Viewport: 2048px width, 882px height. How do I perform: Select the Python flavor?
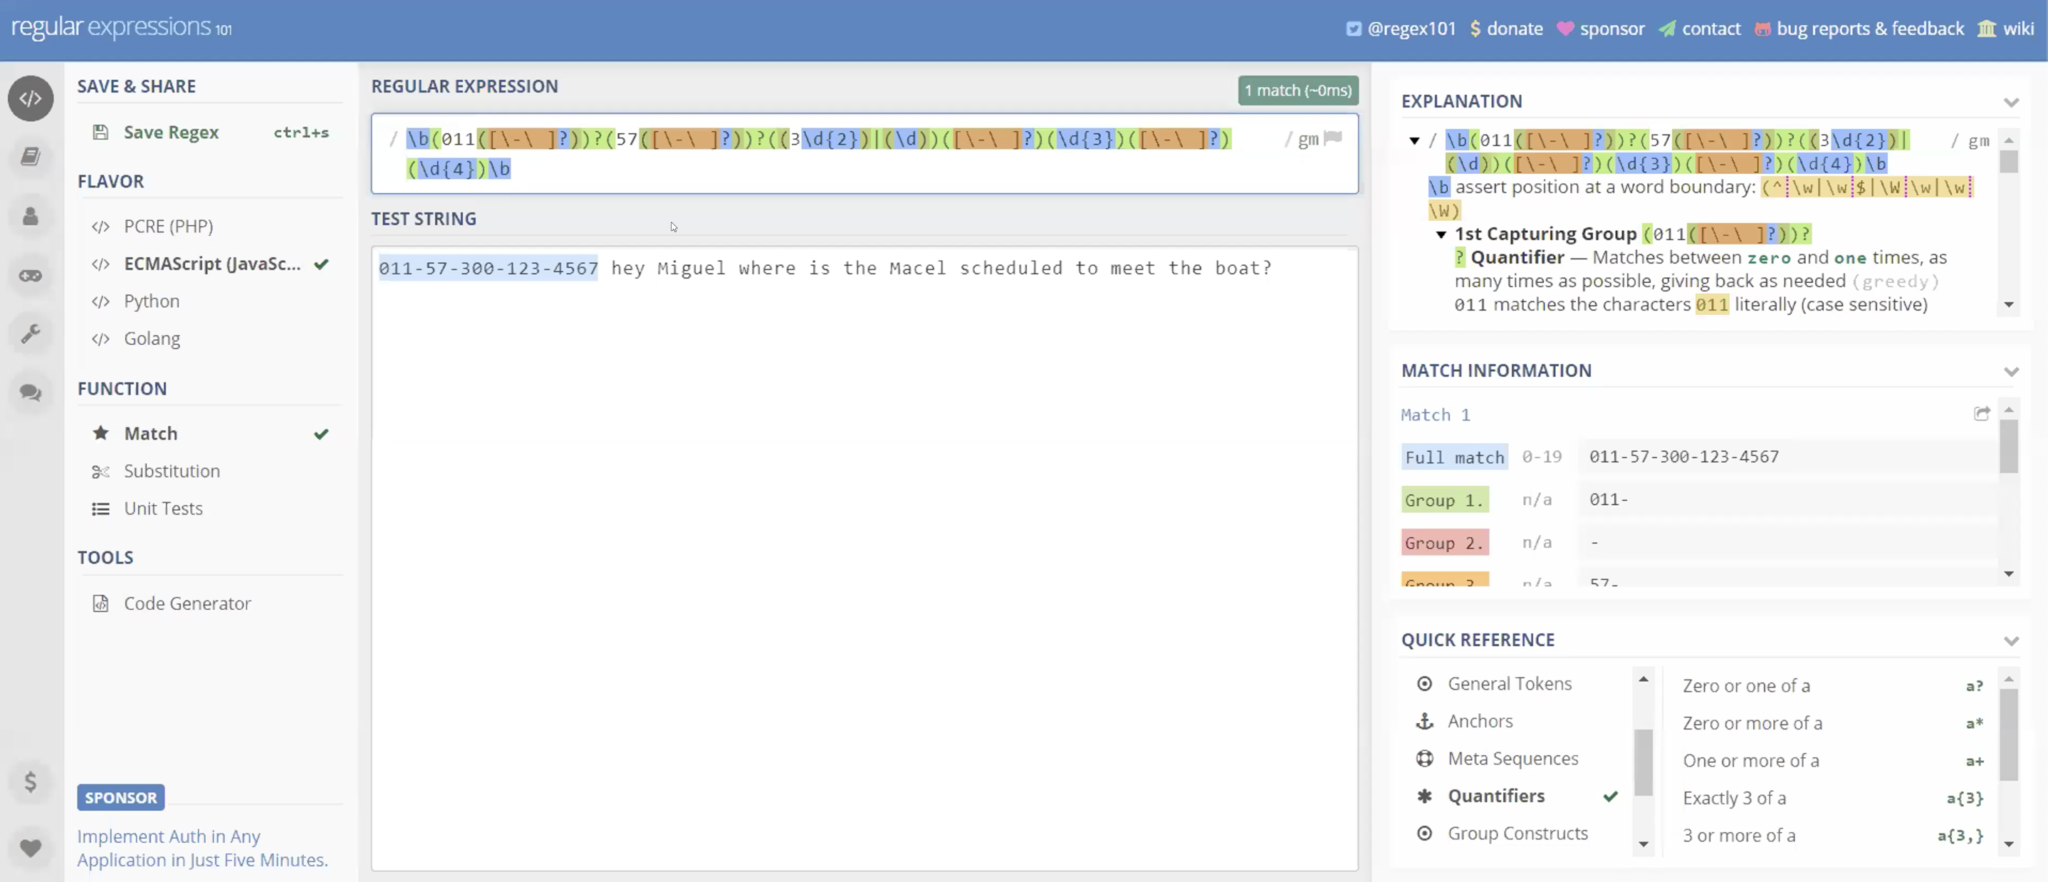[152, 301]
